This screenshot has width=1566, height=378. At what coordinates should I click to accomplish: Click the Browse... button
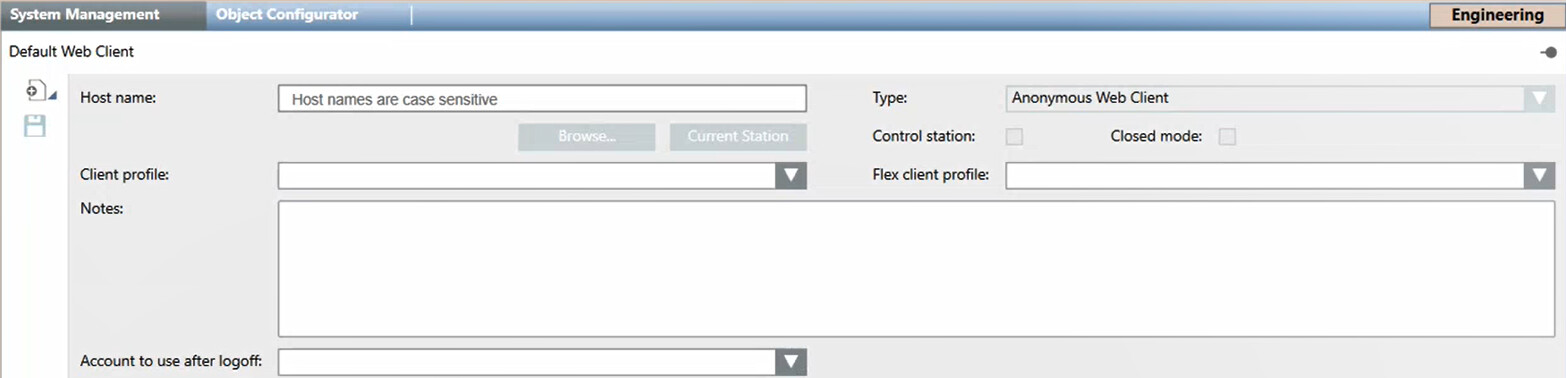click(586, 137)
